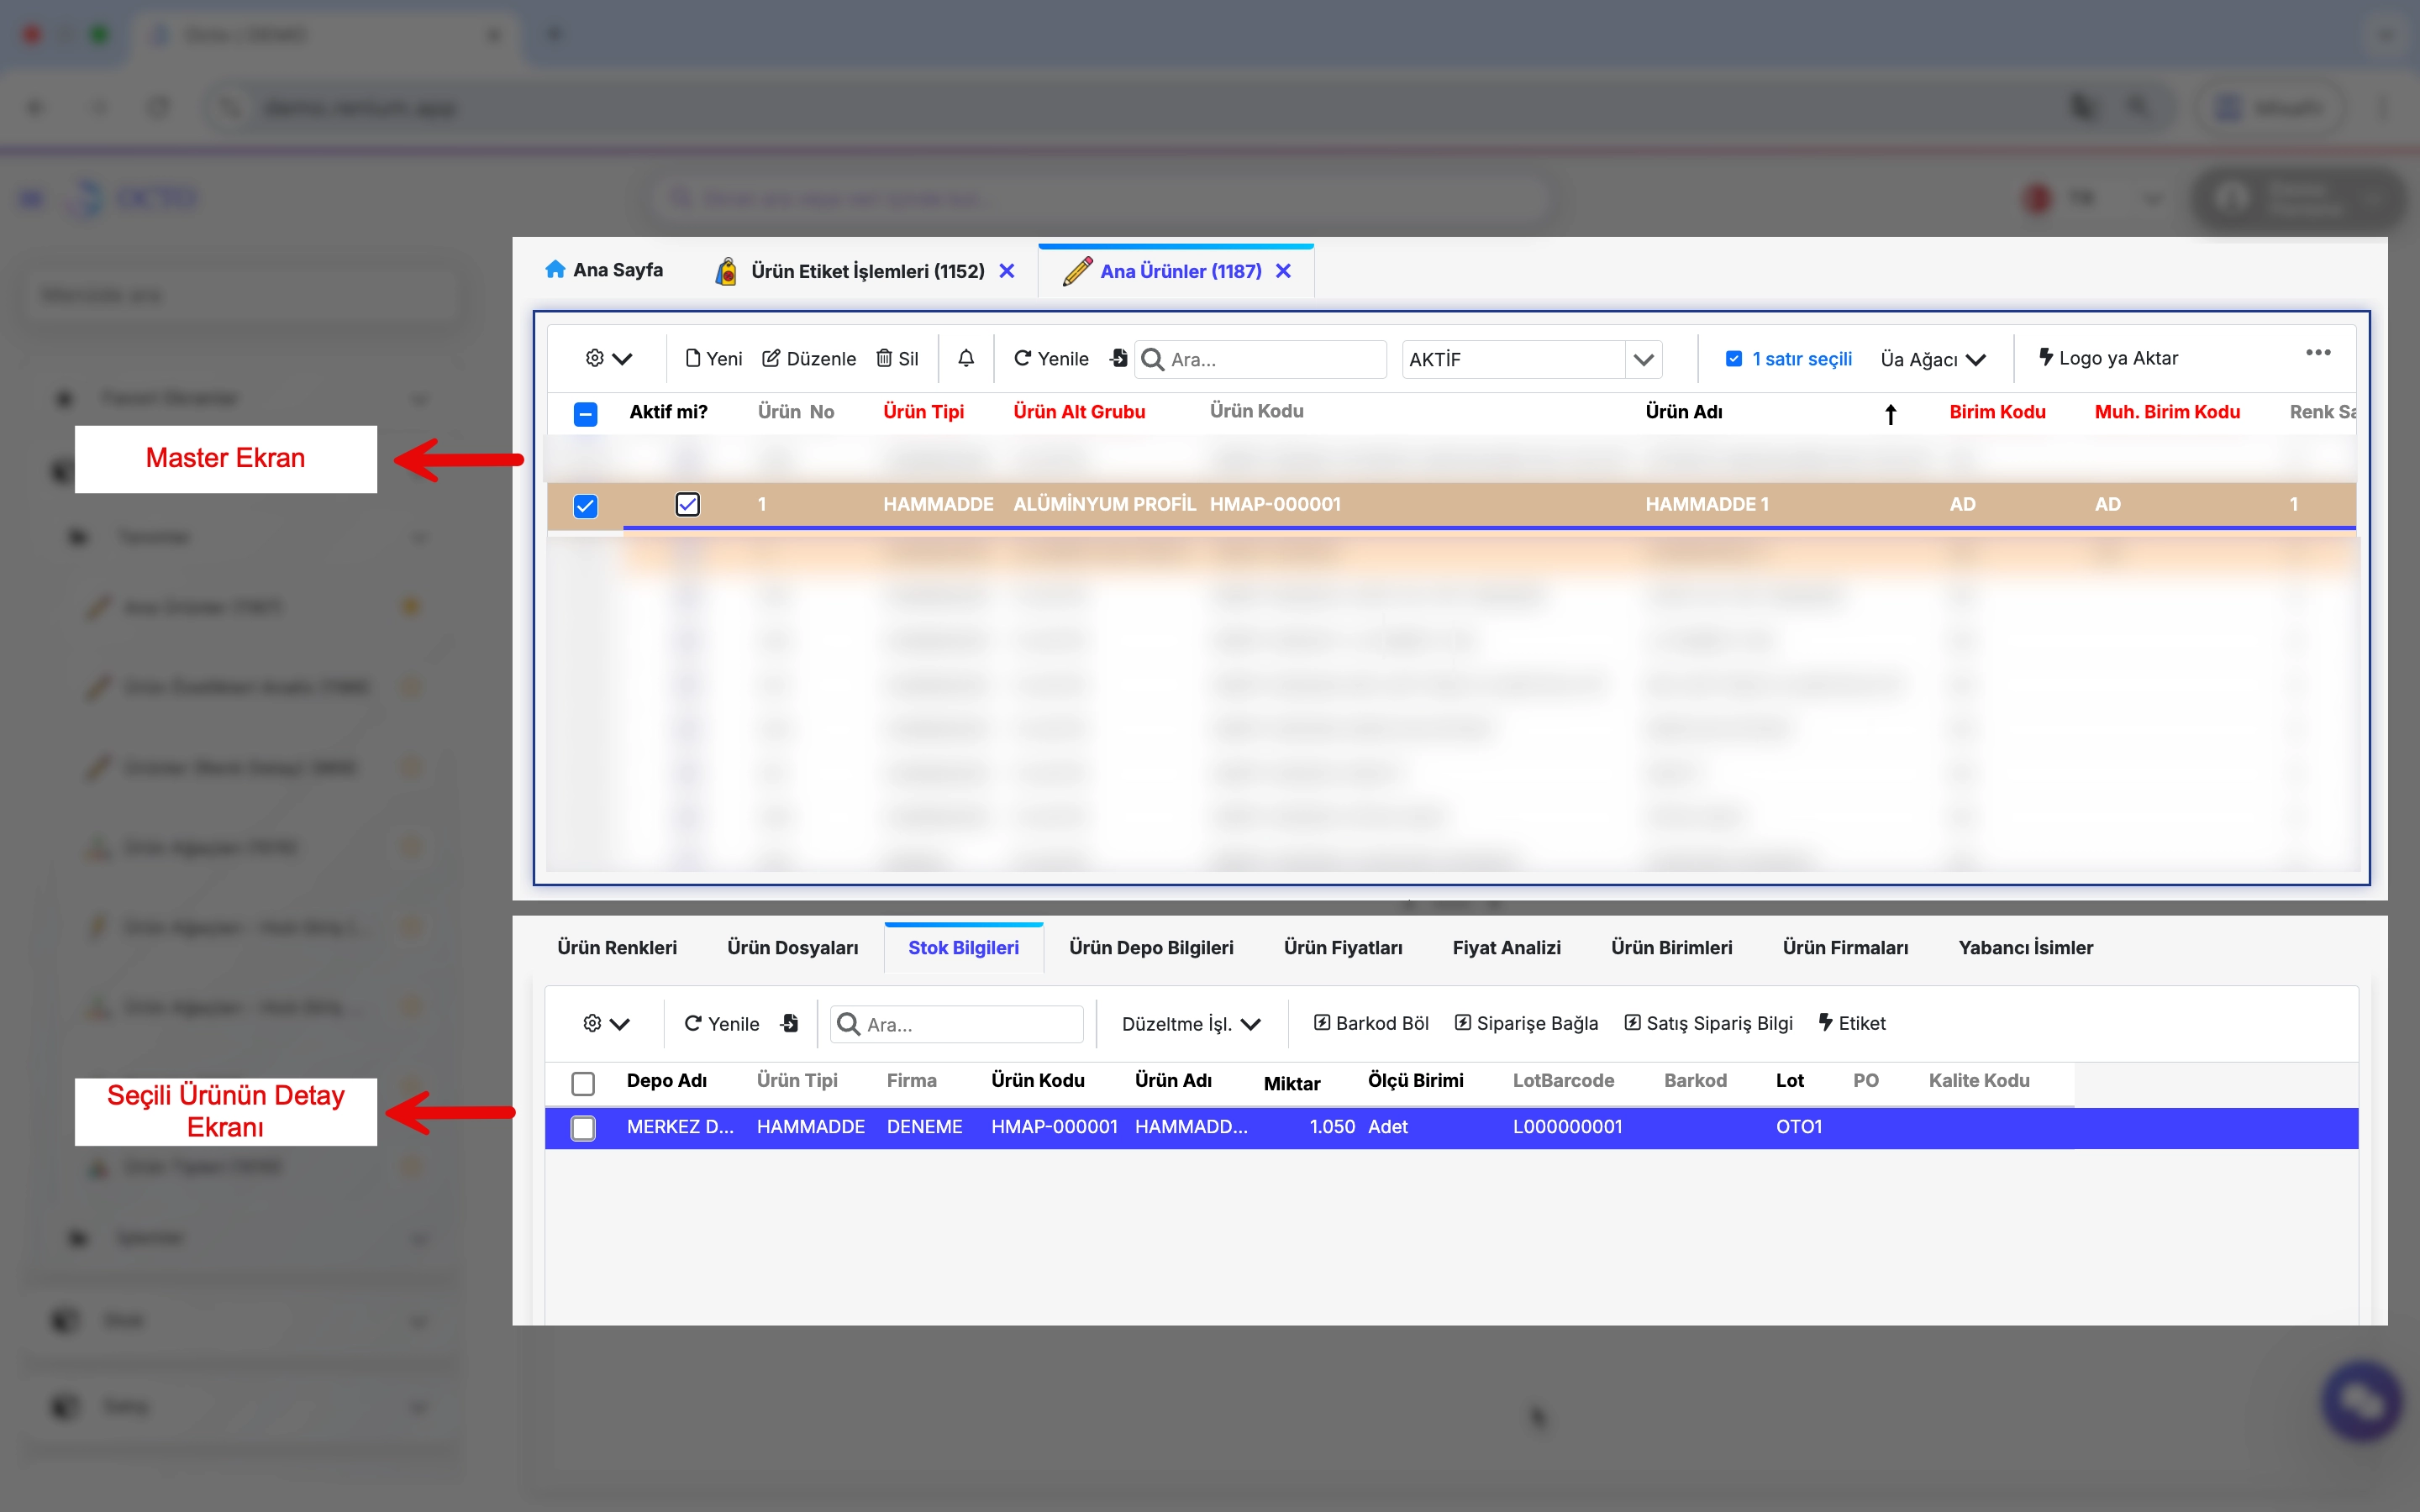Switch to the Ürün Fiyatları tab
2420x1512 pixels.
1342,947
